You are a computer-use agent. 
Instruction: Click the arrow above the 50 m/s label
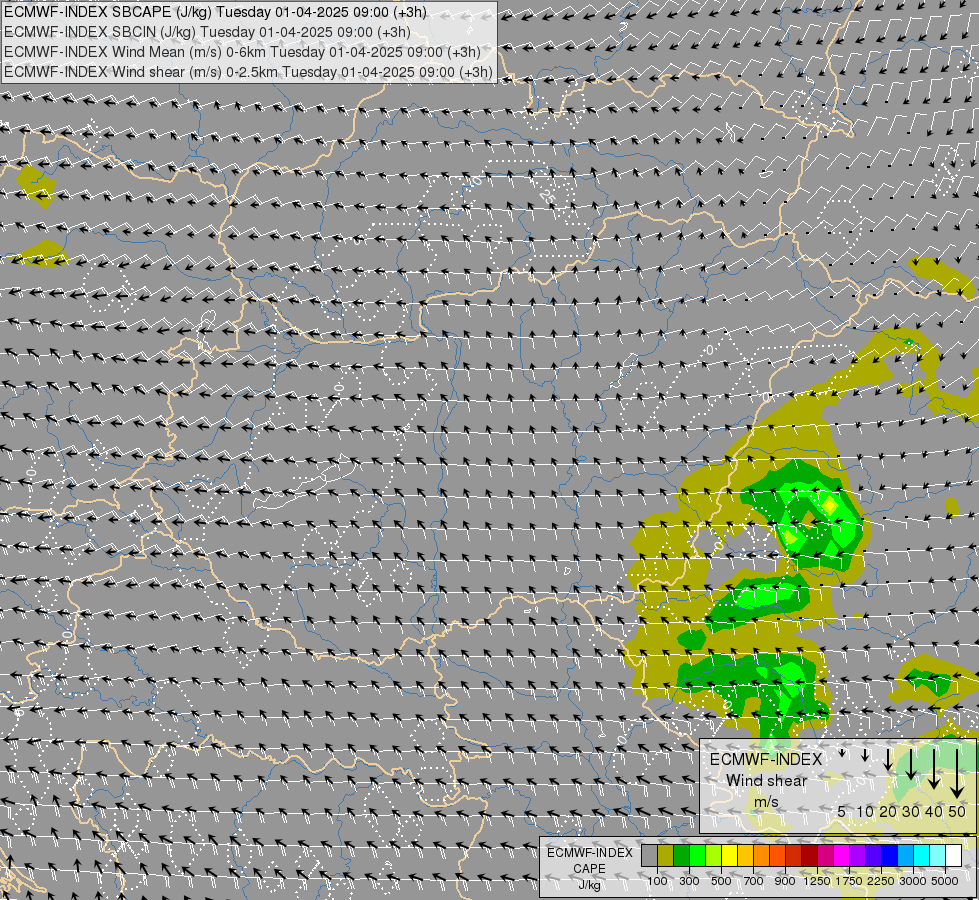(x=957, y=774)
